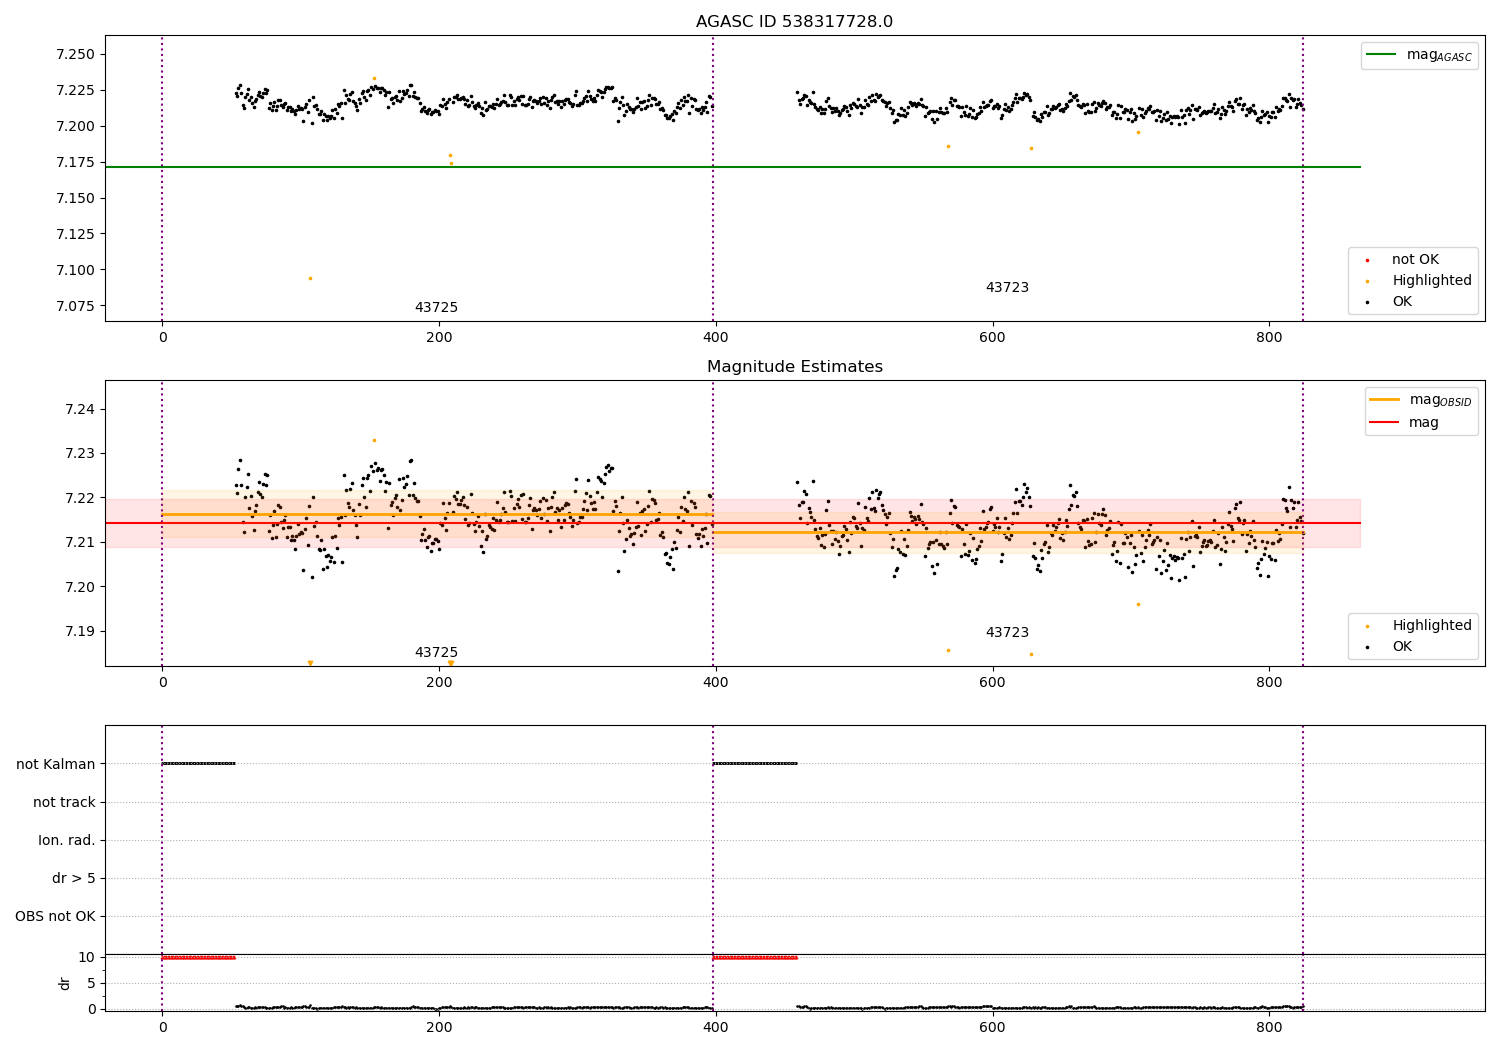Click y-tick 7.24 in middle plot
The width and height of the screenshot is (1500, 1050).
click(x=80, y=409)
